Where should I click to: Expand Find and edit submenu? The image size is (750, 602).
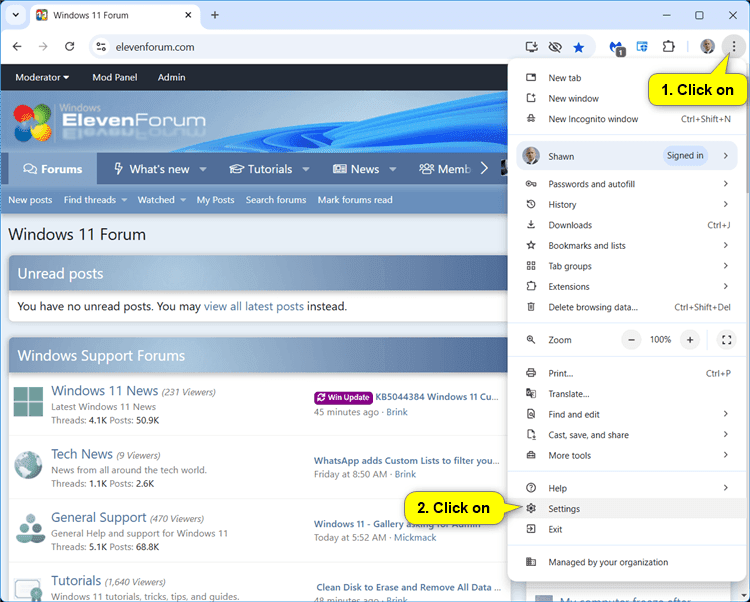pos(627,414)
